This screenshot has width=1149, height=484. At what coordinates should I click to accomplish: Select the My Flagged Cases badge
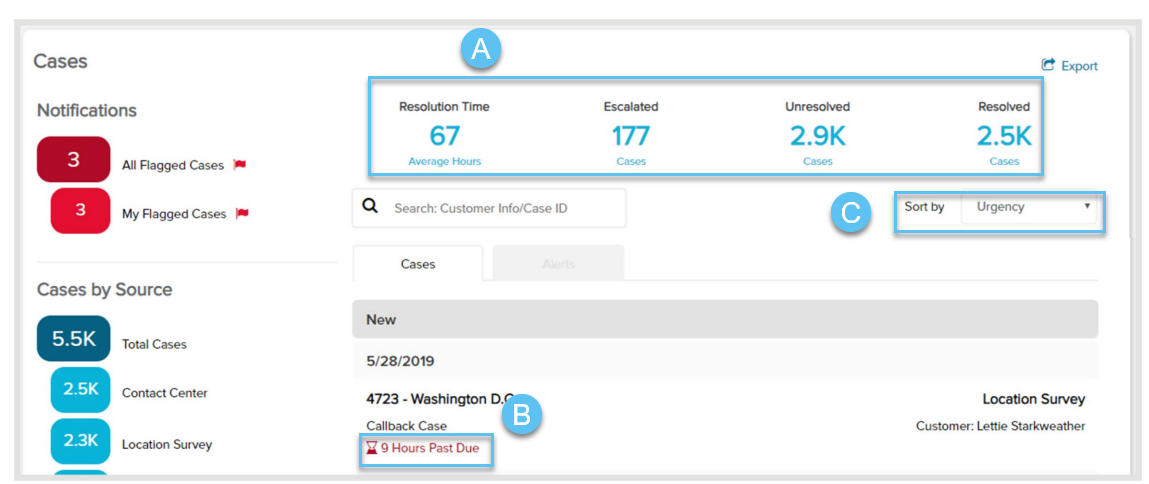pos(80,210)
